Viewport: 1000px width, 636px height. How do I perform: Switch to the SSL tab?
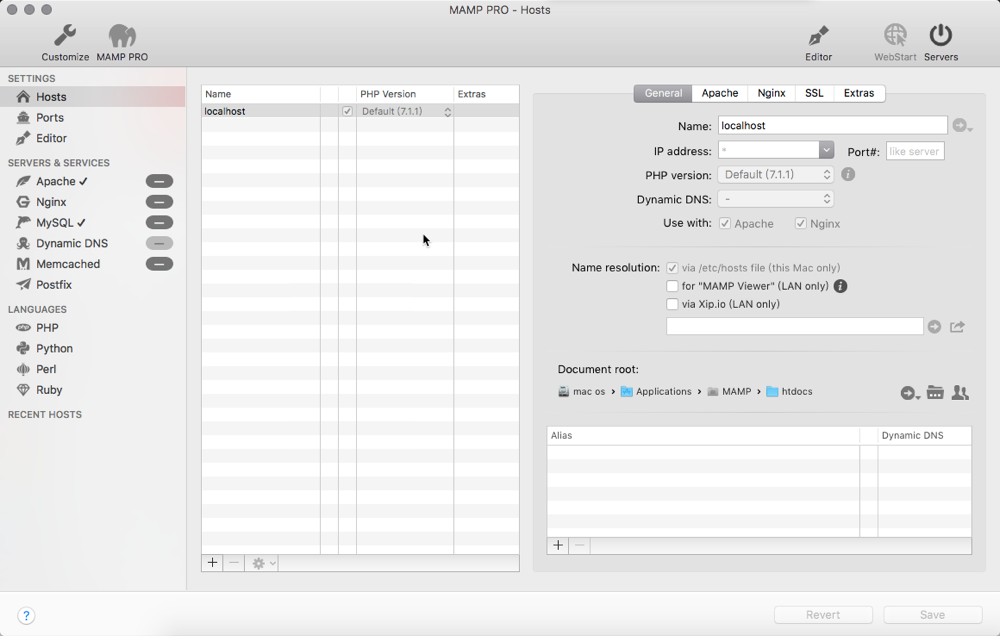point(814,92)
